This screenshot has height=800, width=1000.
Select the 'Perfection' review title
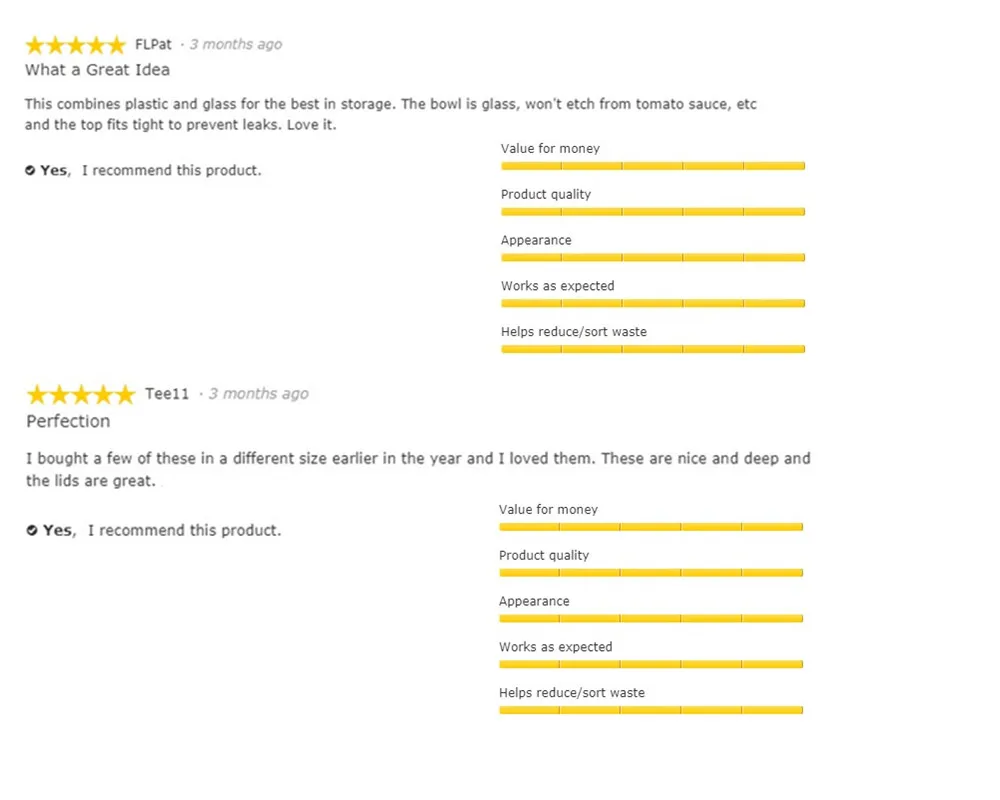(x=68, y=421)
